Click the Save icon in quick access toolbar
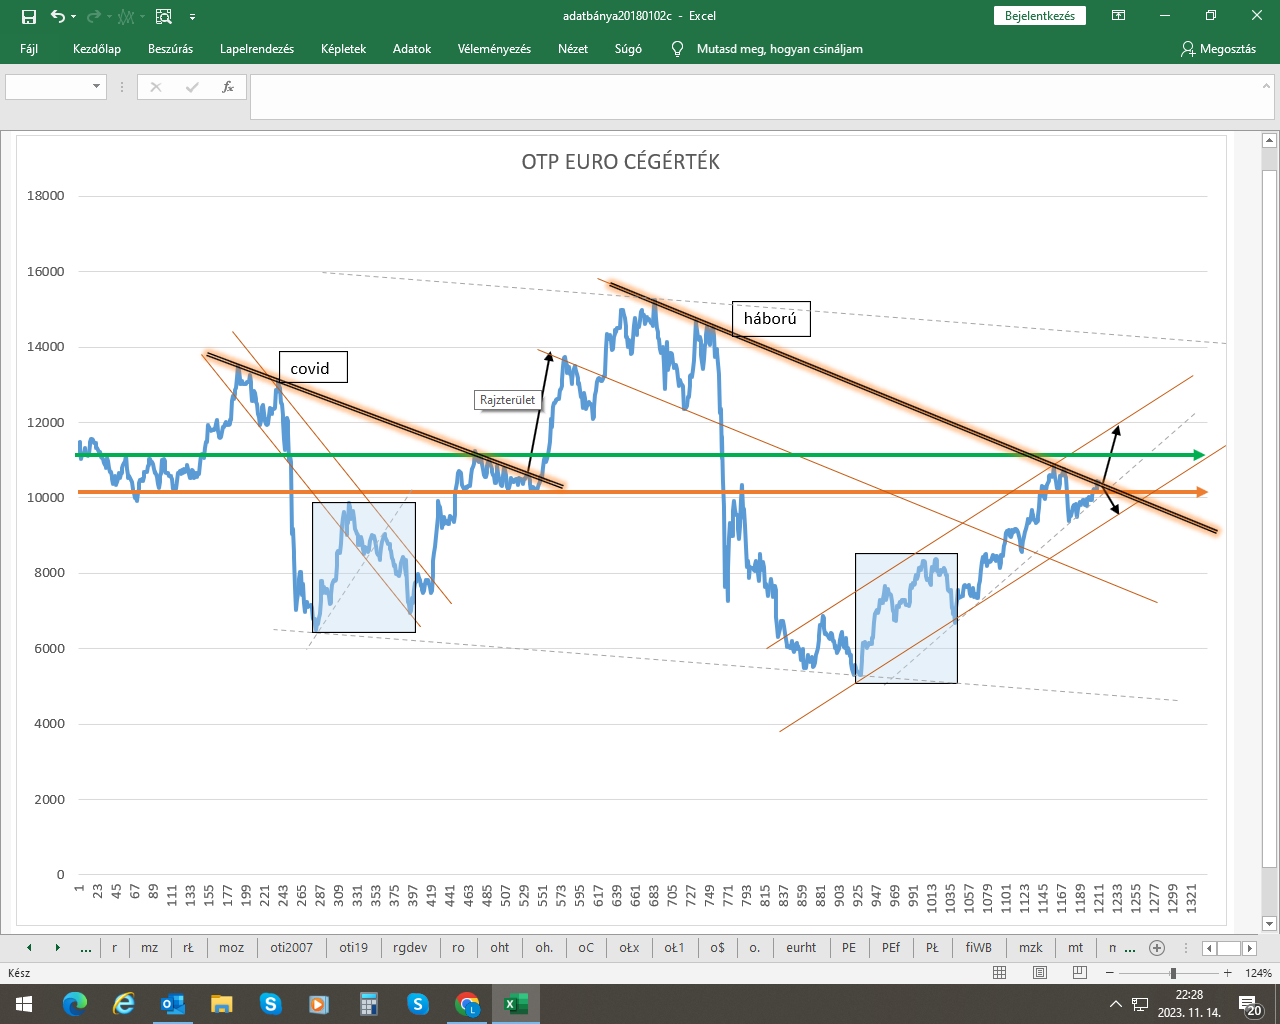 tap(28, 16)
